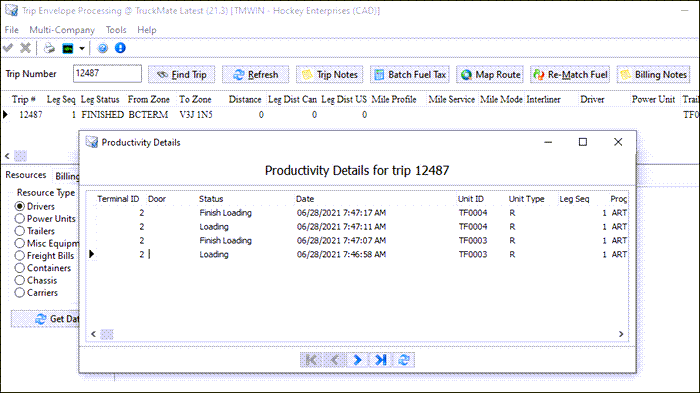The image size is (700, 393).
Task: Click the blue information icon
Action: (120, 48)
